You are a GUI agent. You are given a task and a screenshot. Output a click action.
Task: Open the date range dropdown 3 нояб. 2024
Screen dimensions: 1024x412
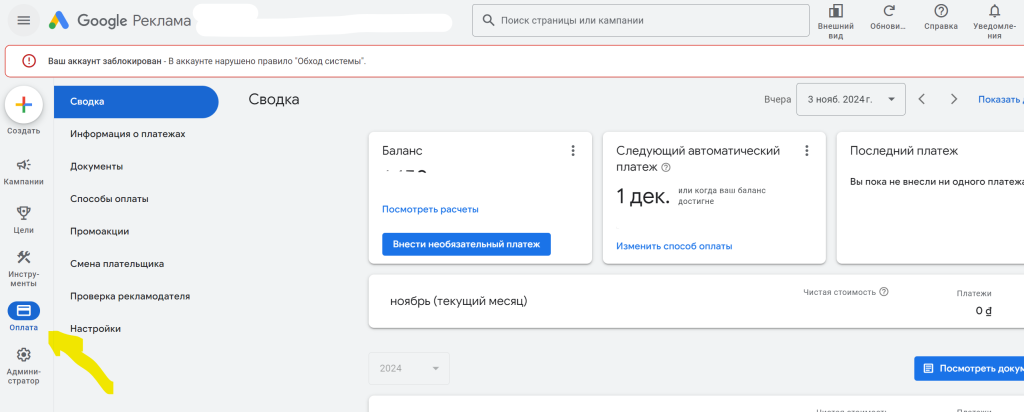pos(850,99)
